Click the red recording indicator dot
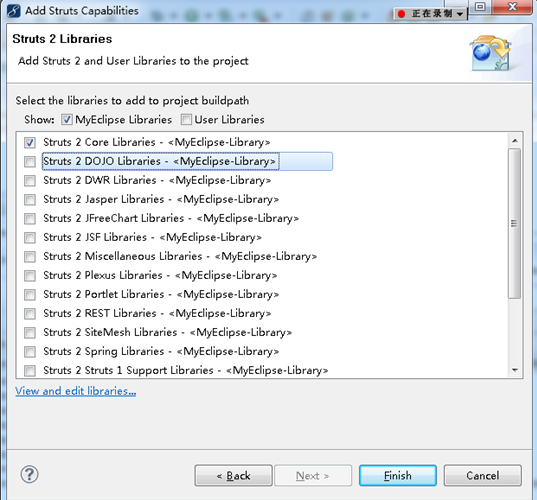The width and height of the screenshot is (537, 500). point(401,14)
